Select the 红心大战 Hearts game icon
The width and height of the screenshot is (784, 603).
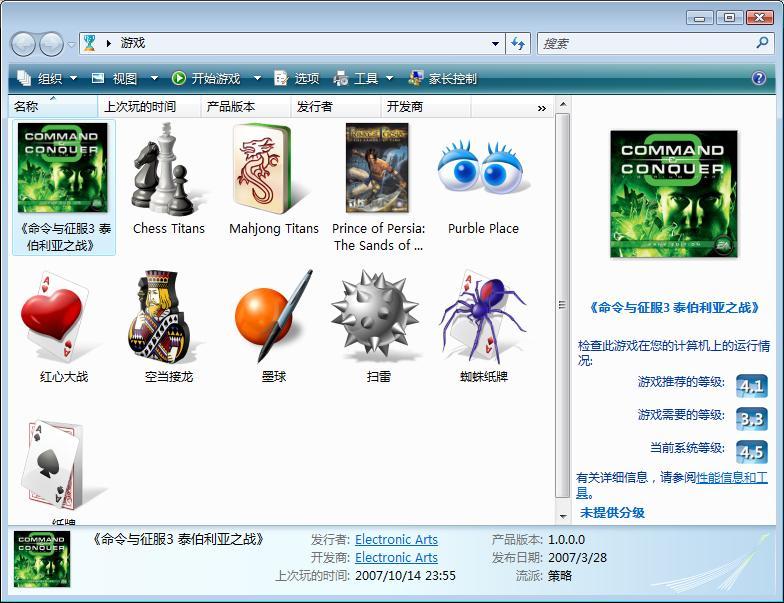[x=63, y=318]
